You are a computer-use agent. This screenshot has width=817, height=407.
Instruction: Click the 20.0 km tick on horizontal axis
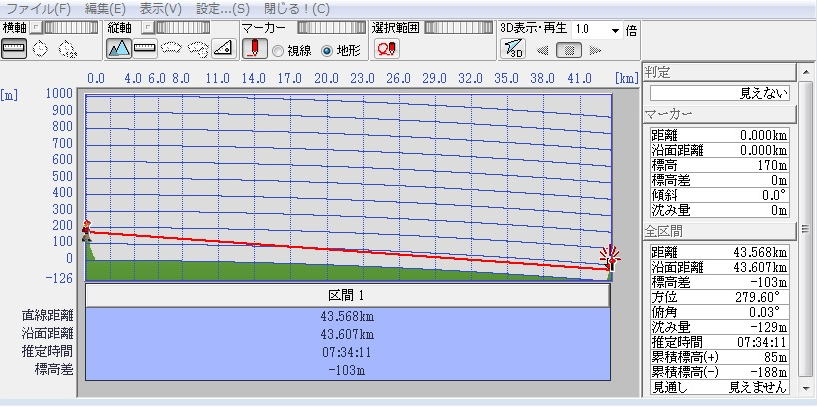click(326, 79)
